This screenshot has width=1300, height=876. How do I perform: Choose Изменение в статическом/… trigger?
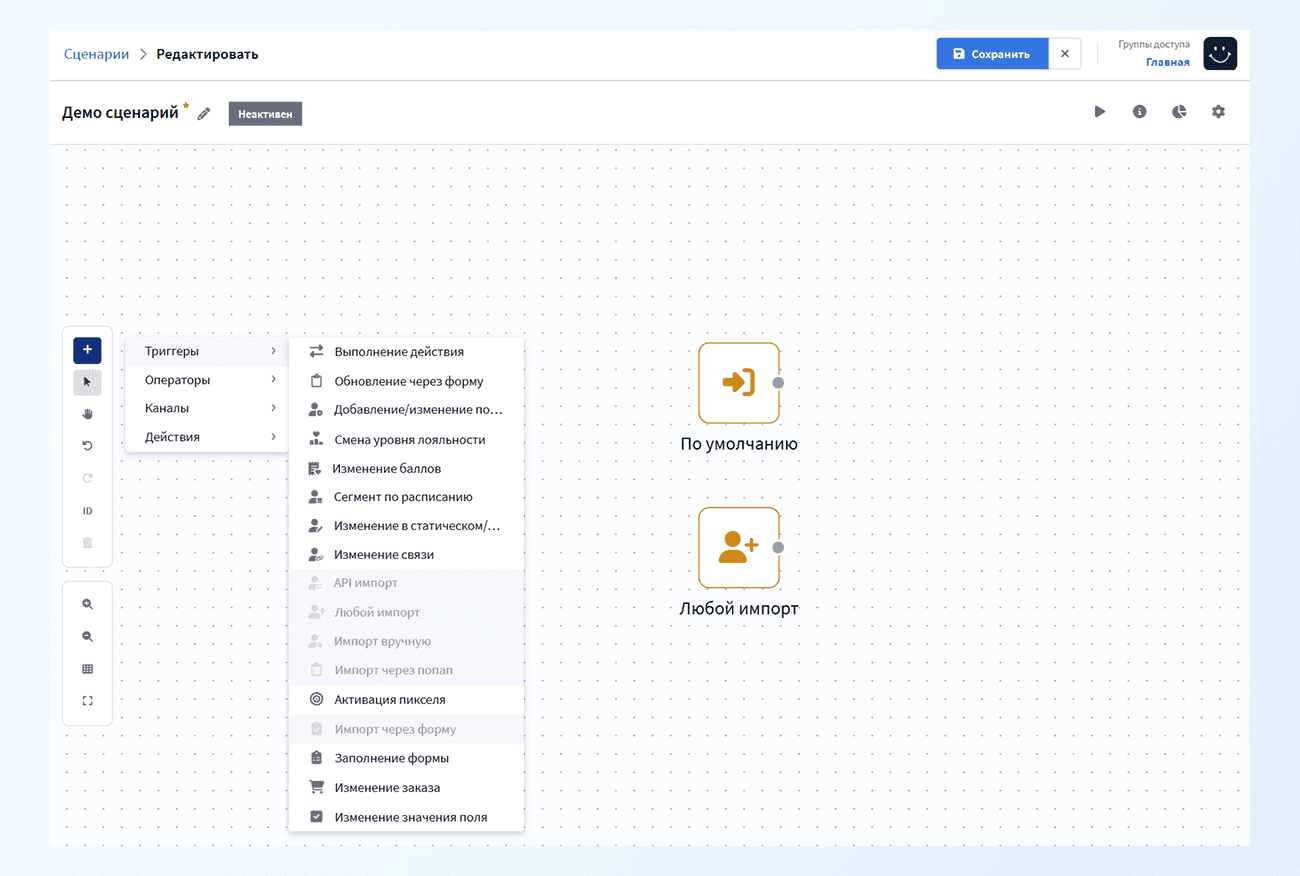(x=406, y=526)
